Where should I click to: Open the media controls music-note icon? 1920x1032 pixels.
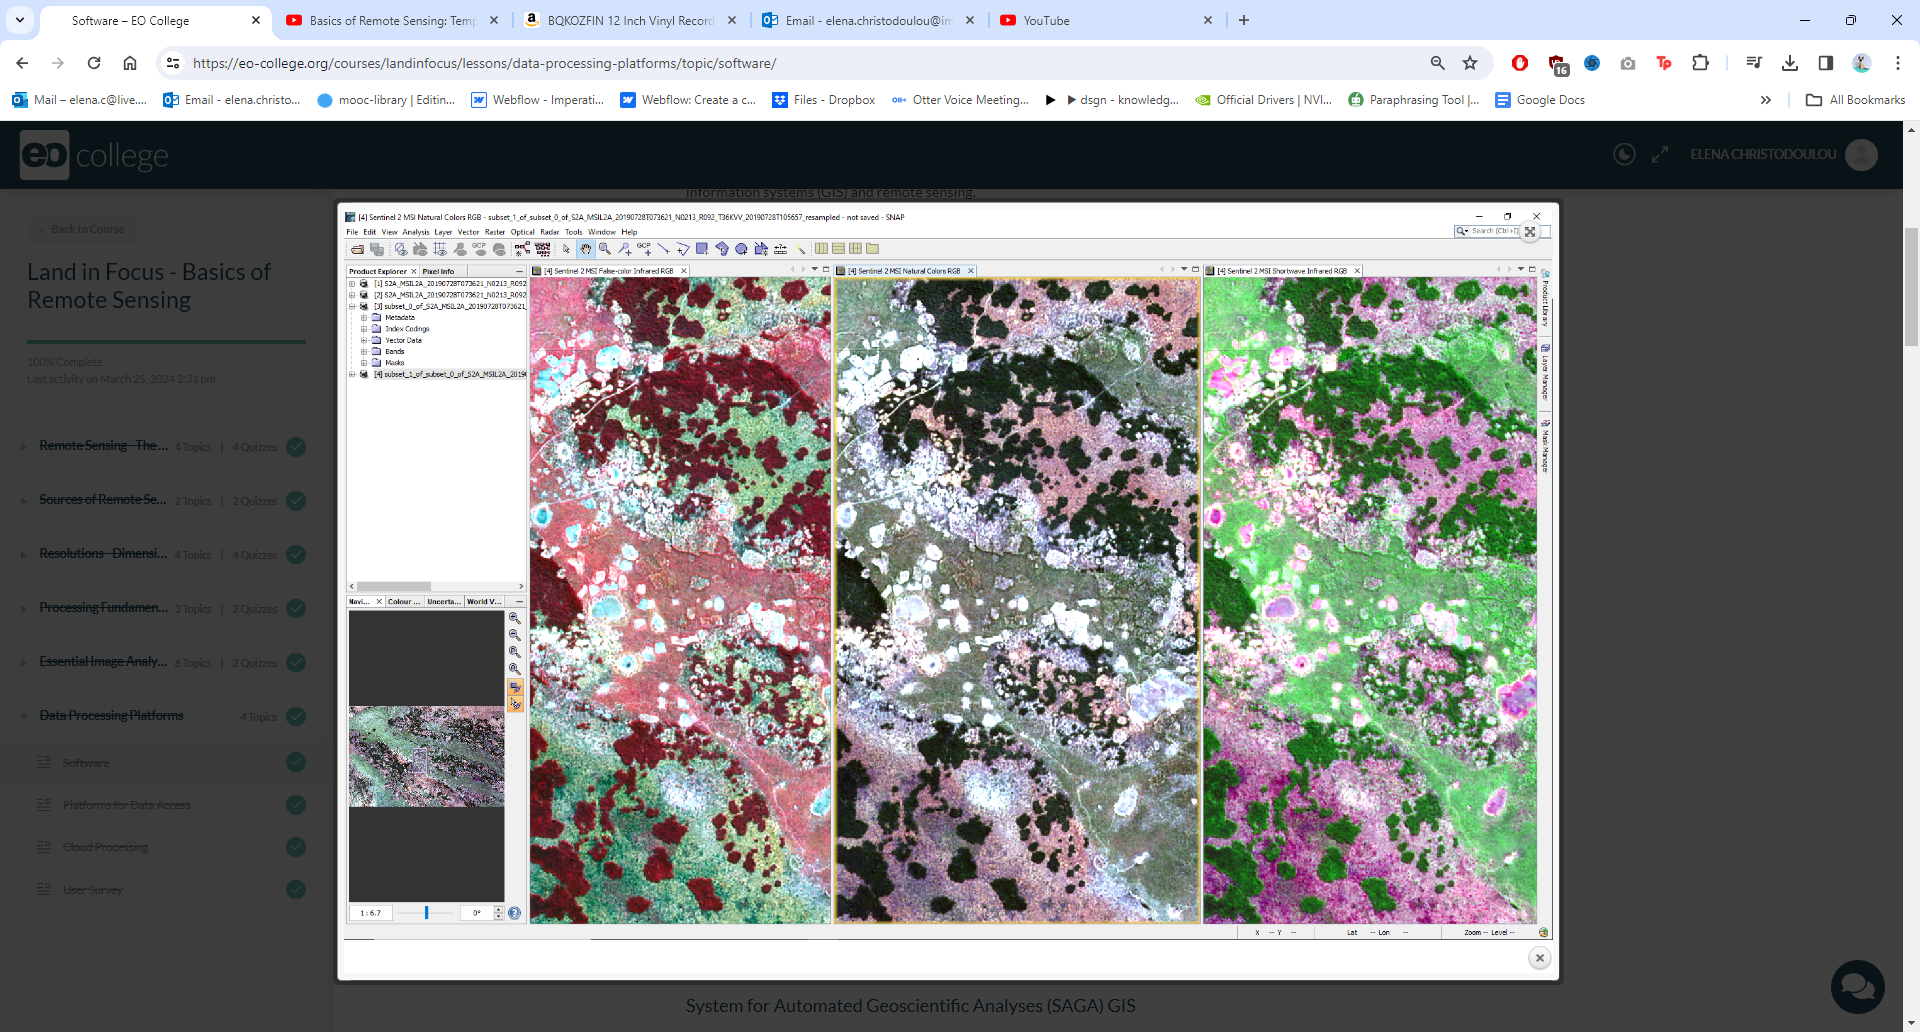(x=1753, y=63)
